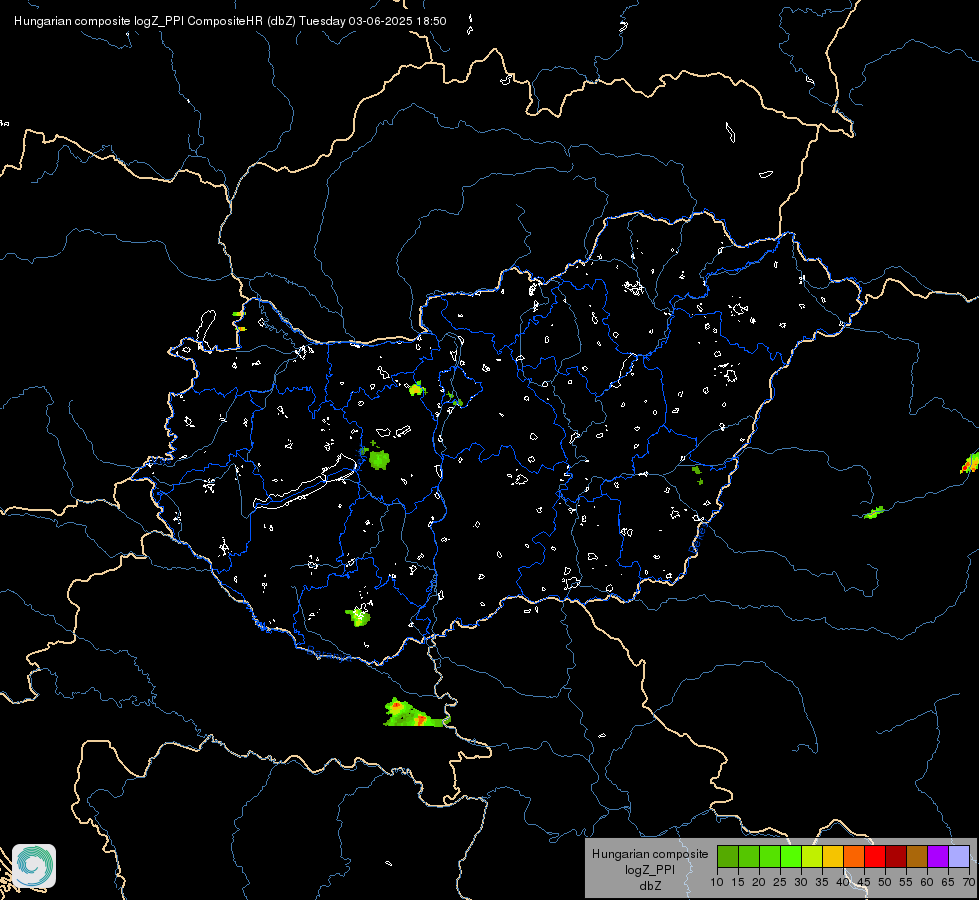Click the legend scale value "50"
Screen dimensions: 979x900
tap(885, 882)
